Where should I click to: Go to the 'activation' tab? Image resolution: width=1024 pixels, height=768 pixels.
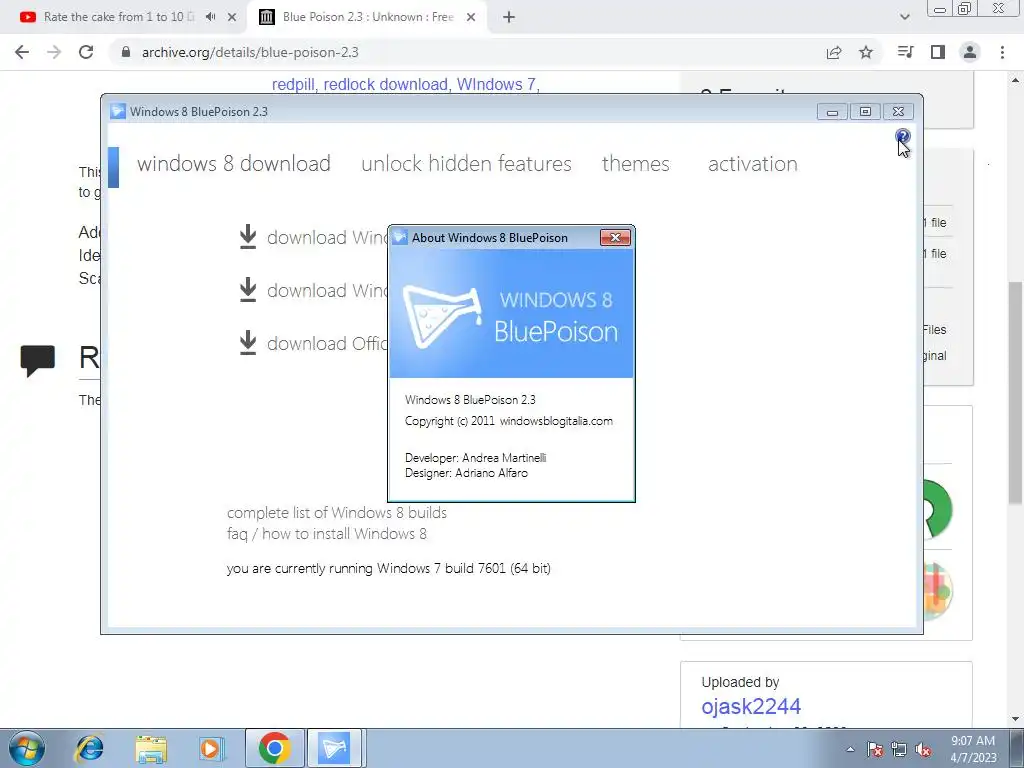(752, 164)
